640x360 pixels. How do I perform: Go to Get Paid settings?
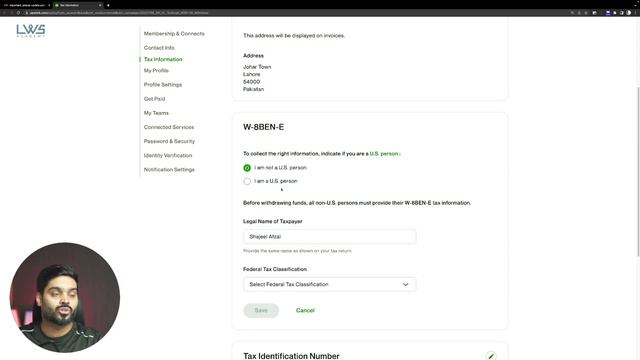point(154,99)
